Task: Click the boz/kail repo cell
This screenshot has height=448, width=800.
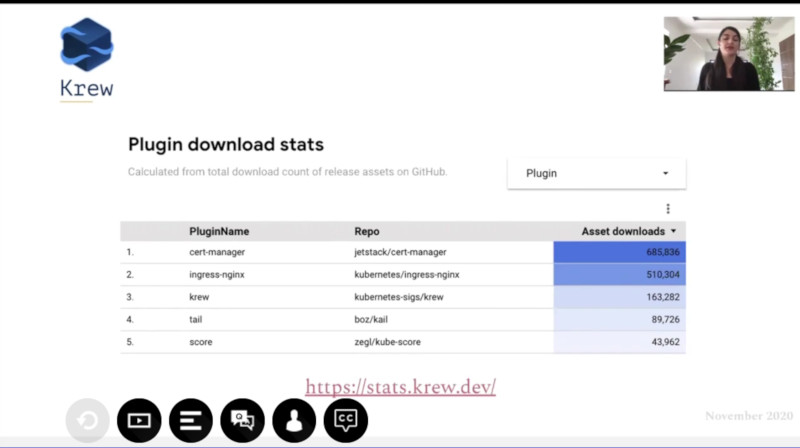Action: [371, 319]
